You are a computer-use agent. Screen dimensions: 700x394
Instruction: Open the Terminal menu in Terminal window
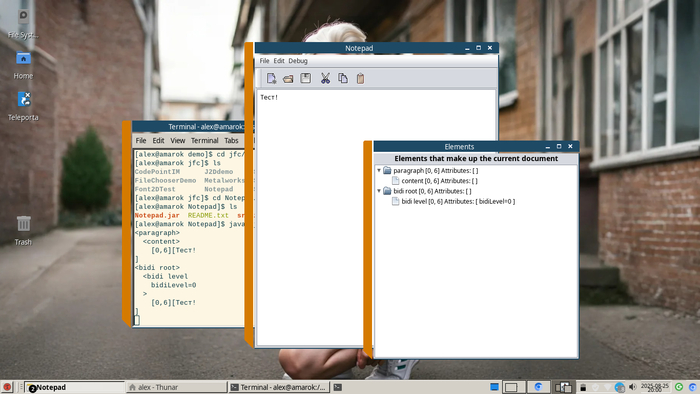[x=204, y=141]
